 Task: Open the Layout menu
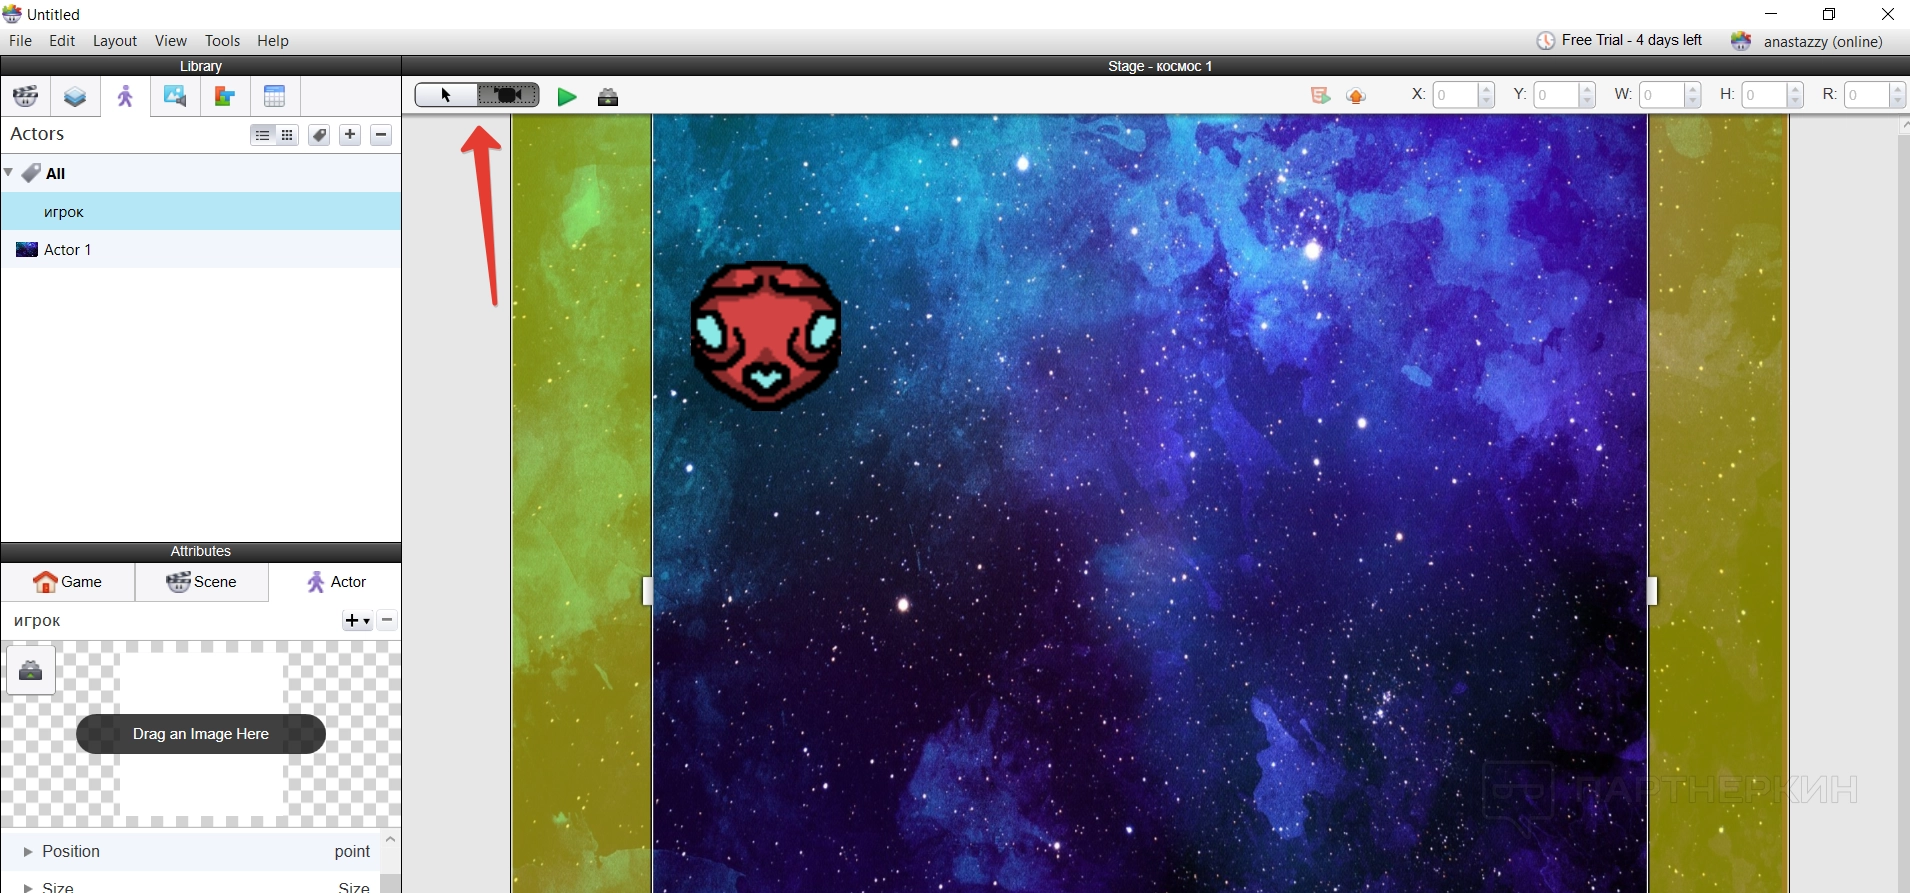tap(115, 41)
